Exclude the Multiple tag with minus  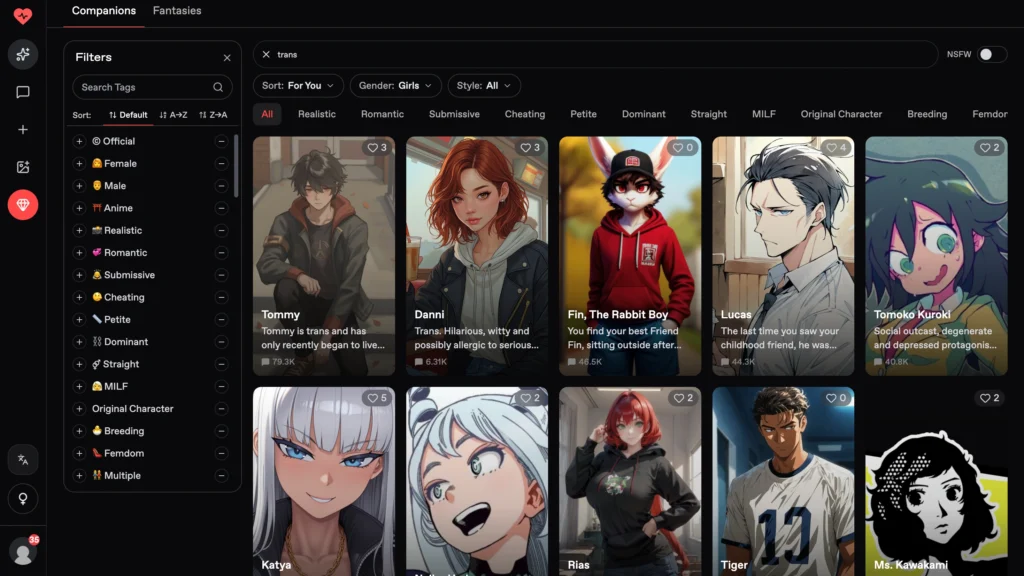(221, 475)
